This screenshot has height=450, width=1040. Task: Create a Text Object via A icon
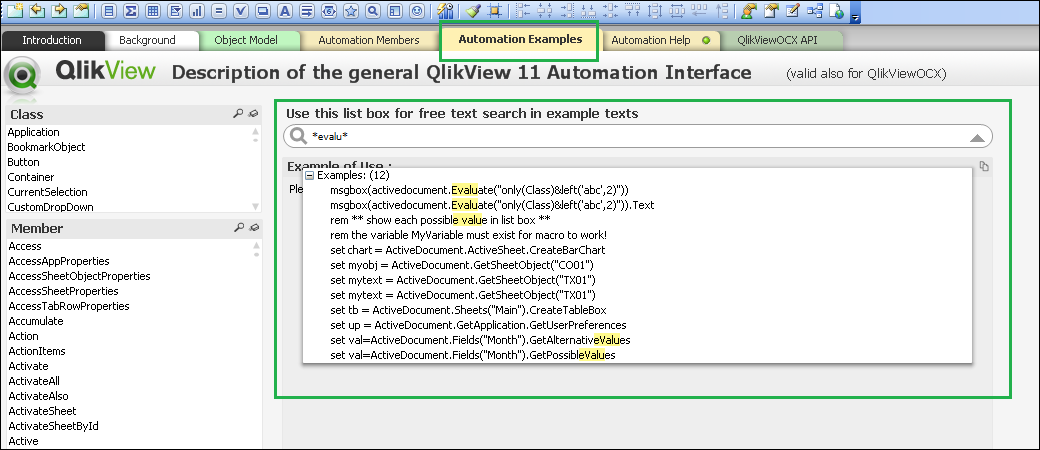(x=285, y=11)
